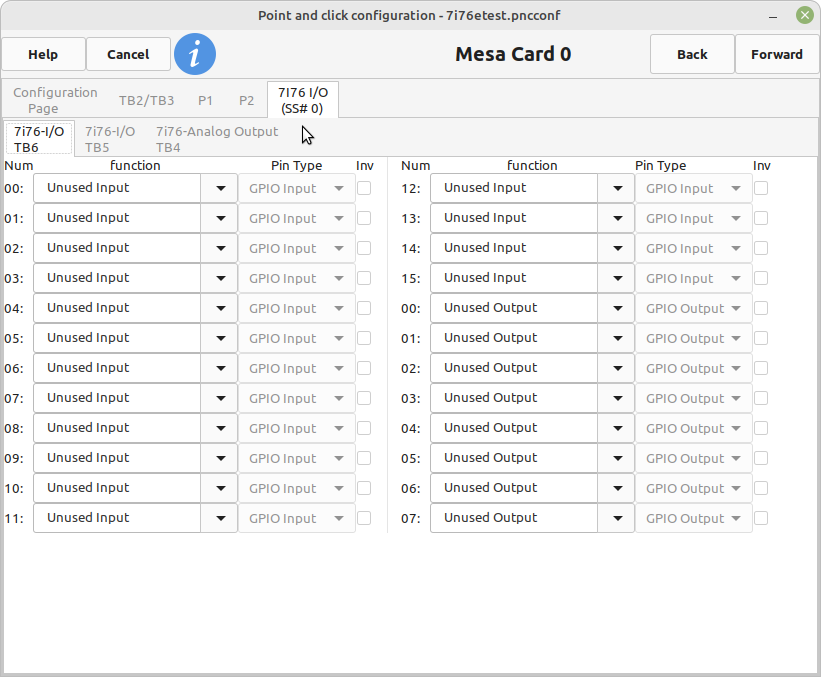The width and height of the screenshot is (821, 677).
Task: Click the Help button
Action: click(x=43, y=55)
